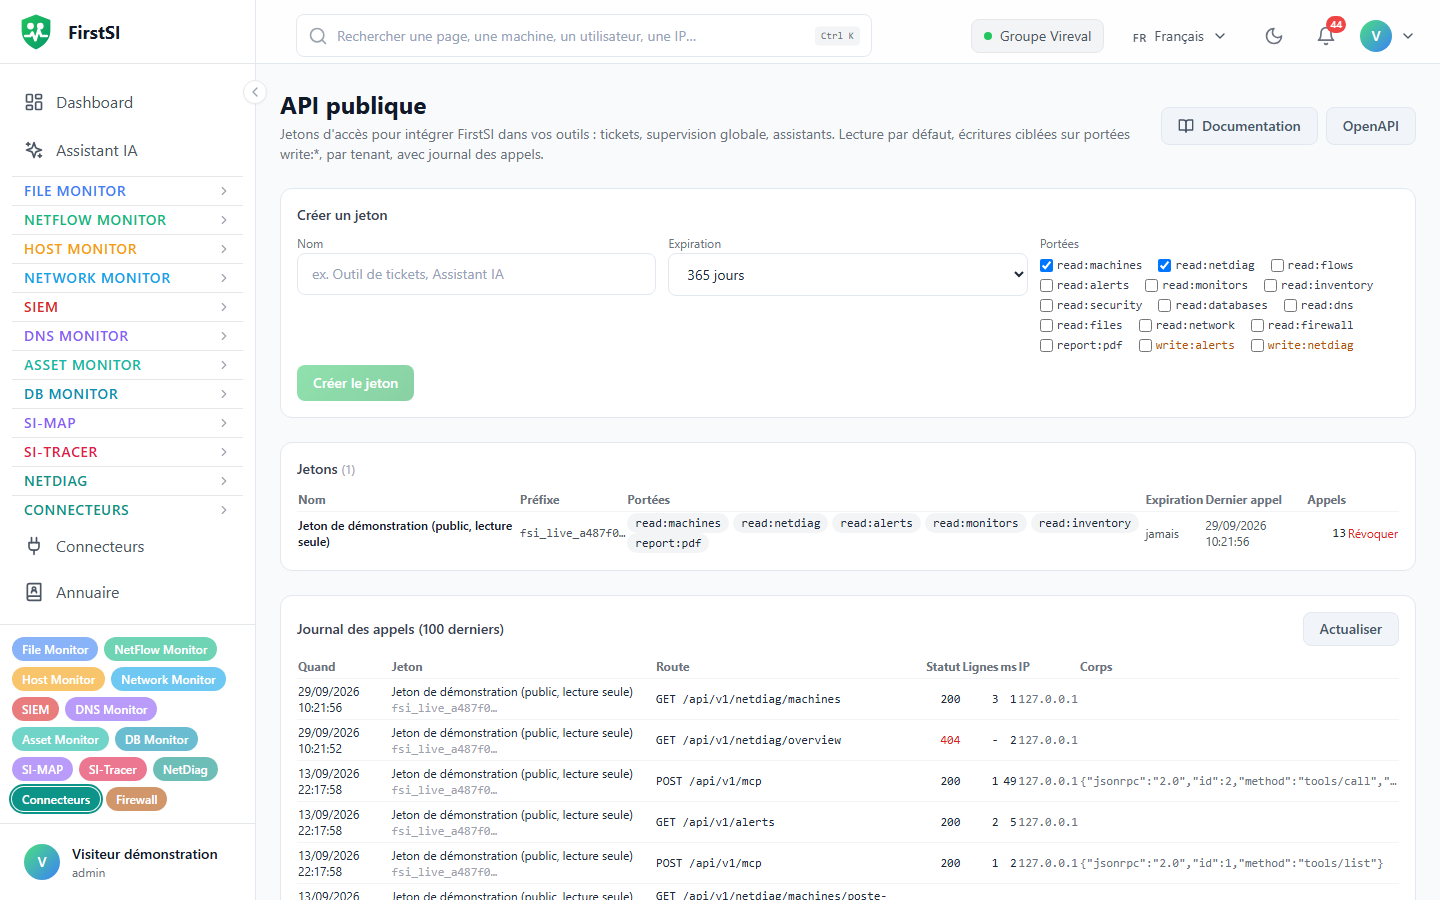Viewport: 1440px width, 900px height.
Task: Switch to the NetFlow Monitor pill
Action: click(x=161, y=649)
